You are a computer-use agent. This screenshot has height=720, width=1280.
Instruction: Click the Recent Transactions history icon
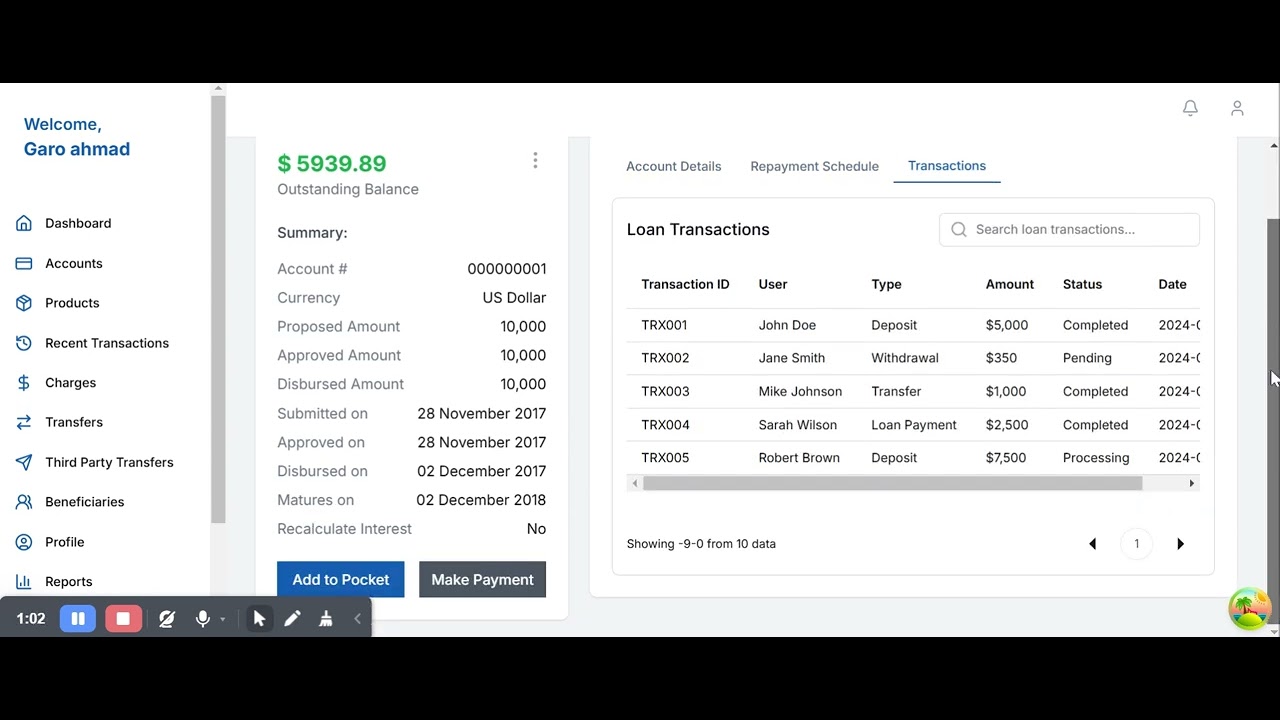24,343
